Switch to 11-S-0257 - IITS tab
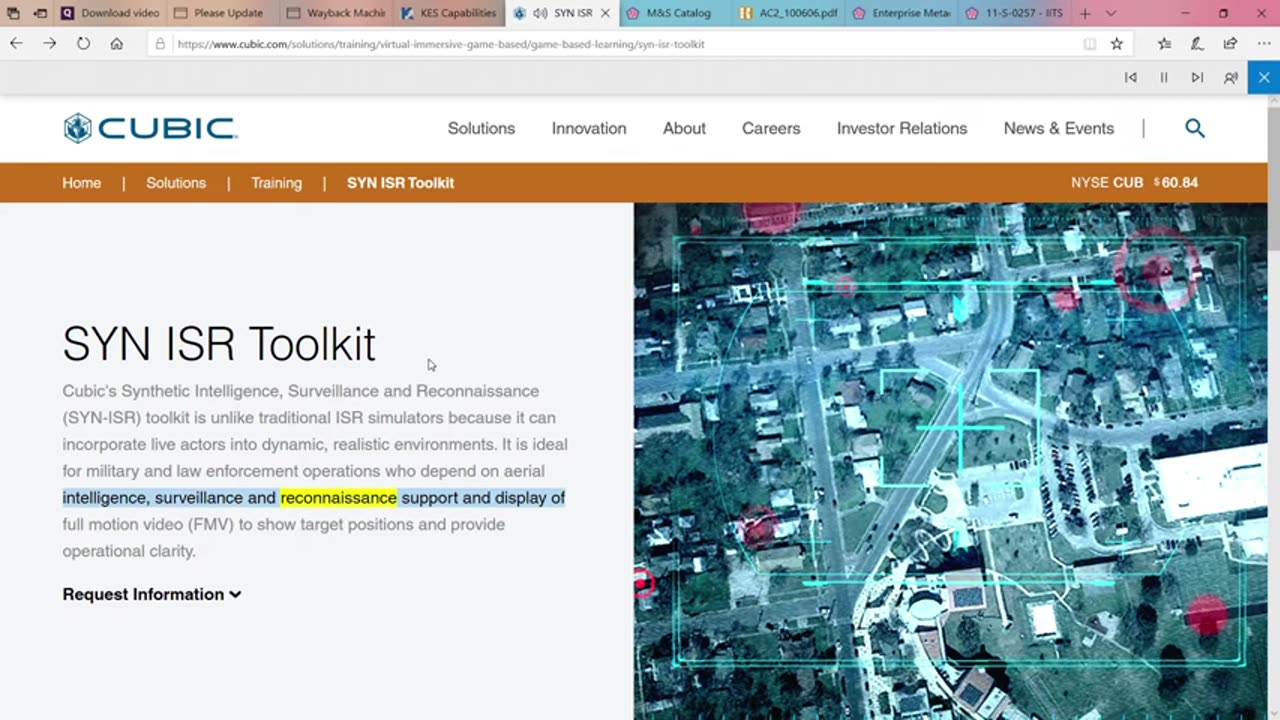 1014,13
